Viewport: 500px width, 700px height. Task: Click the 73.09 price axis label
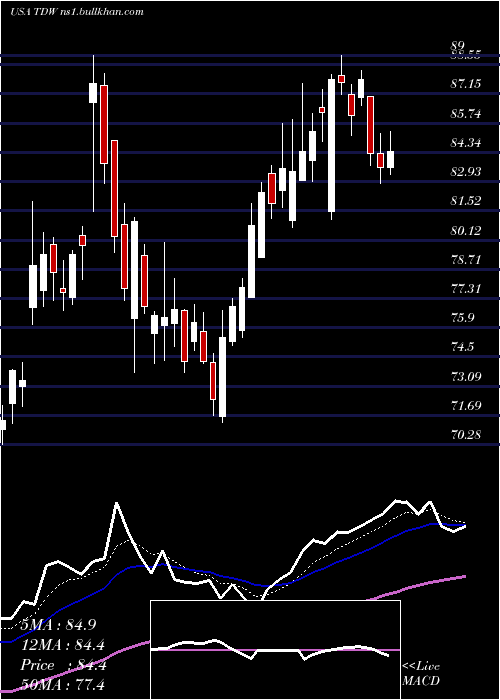point(466,376)
